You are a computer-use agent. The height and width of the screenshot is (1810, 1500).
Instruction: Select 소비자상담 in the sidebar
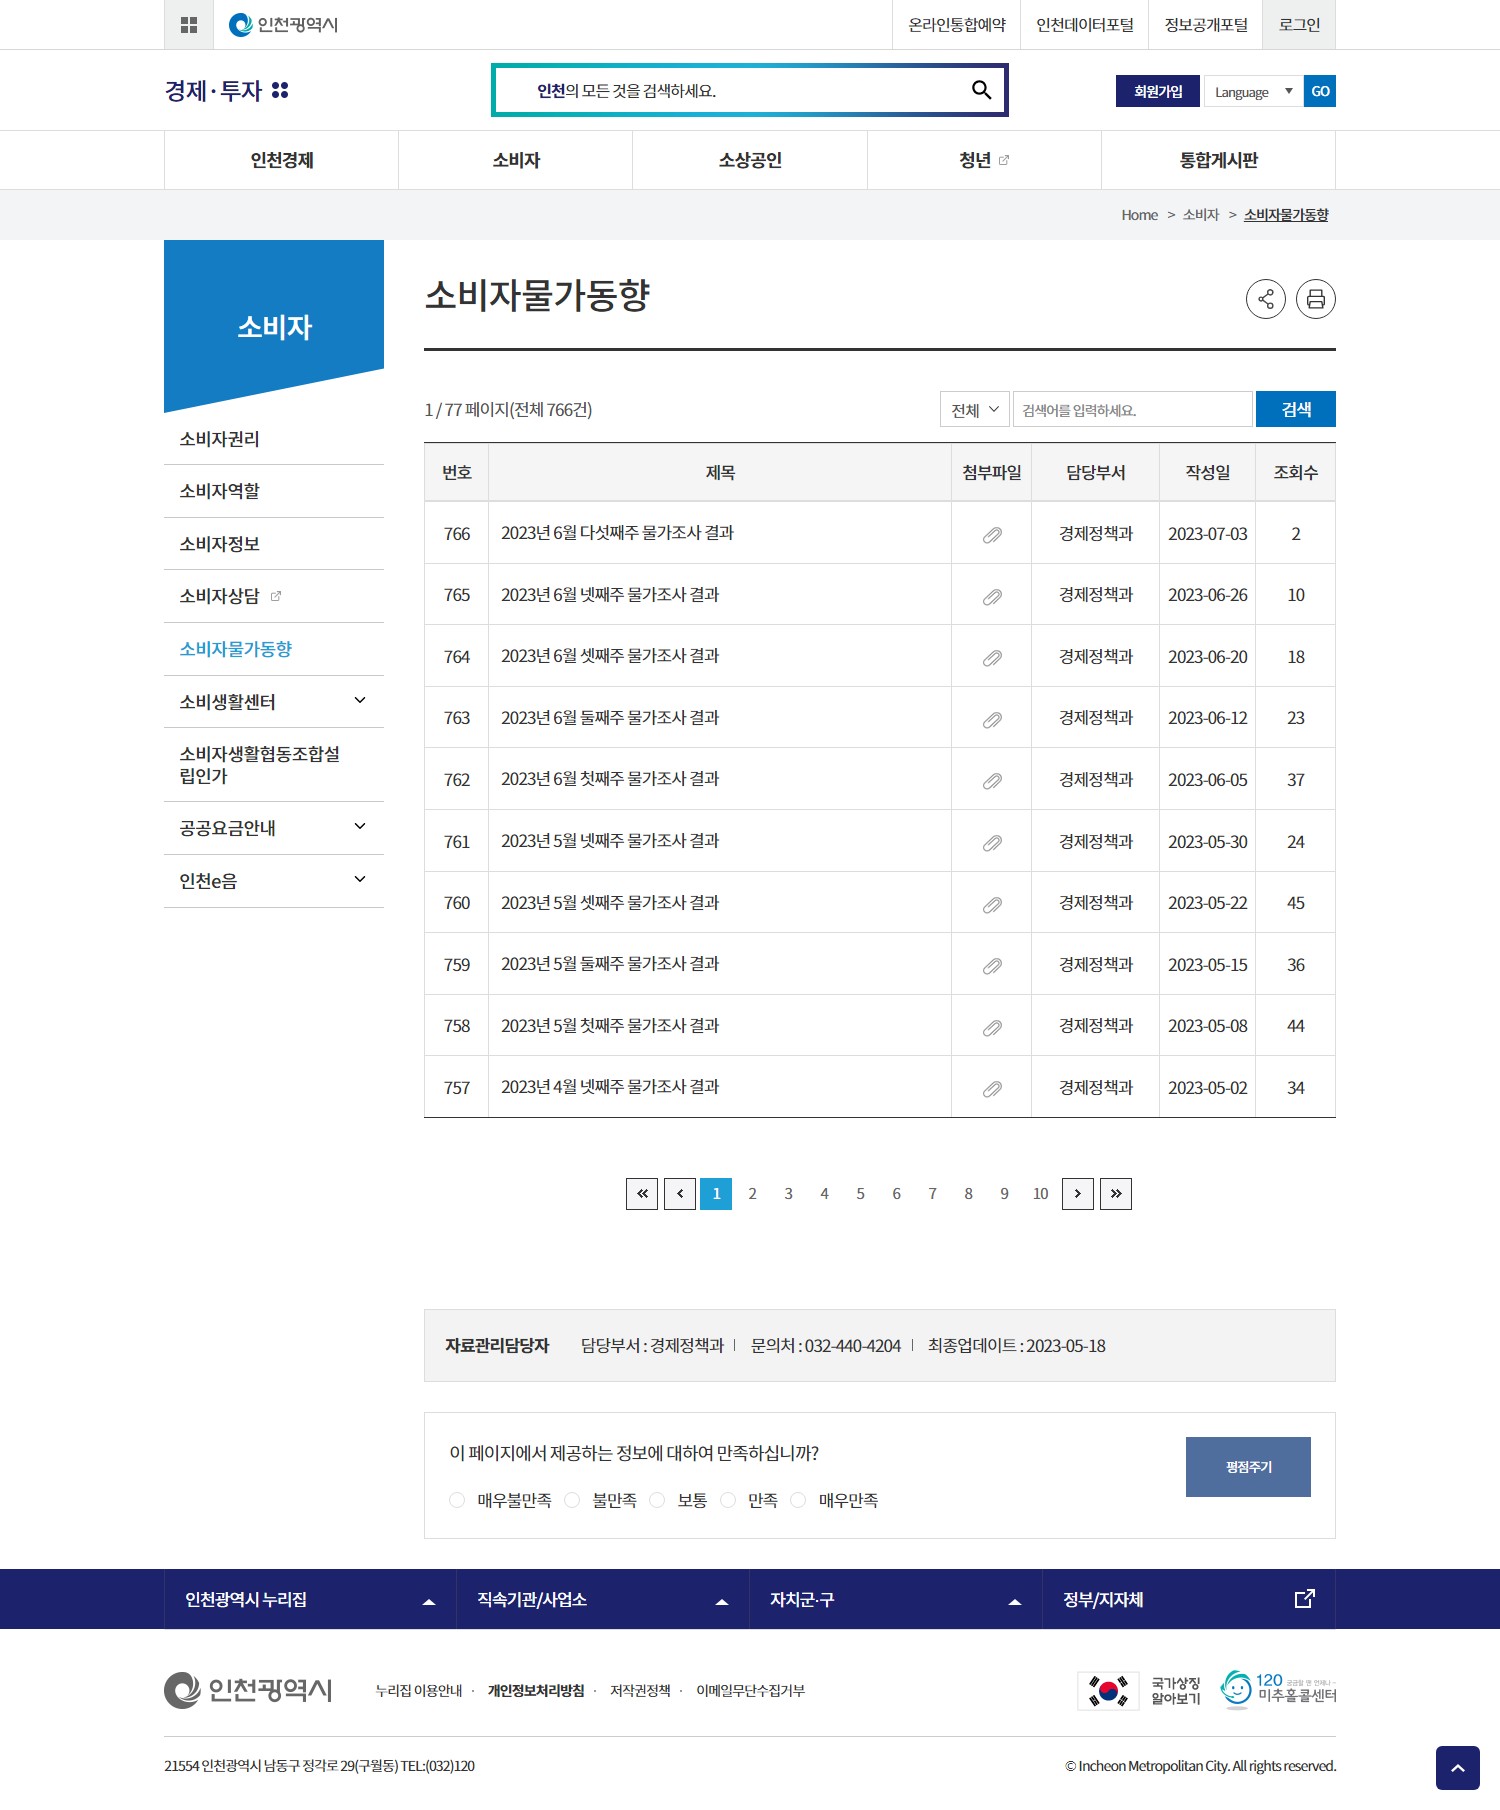[274, 596]
